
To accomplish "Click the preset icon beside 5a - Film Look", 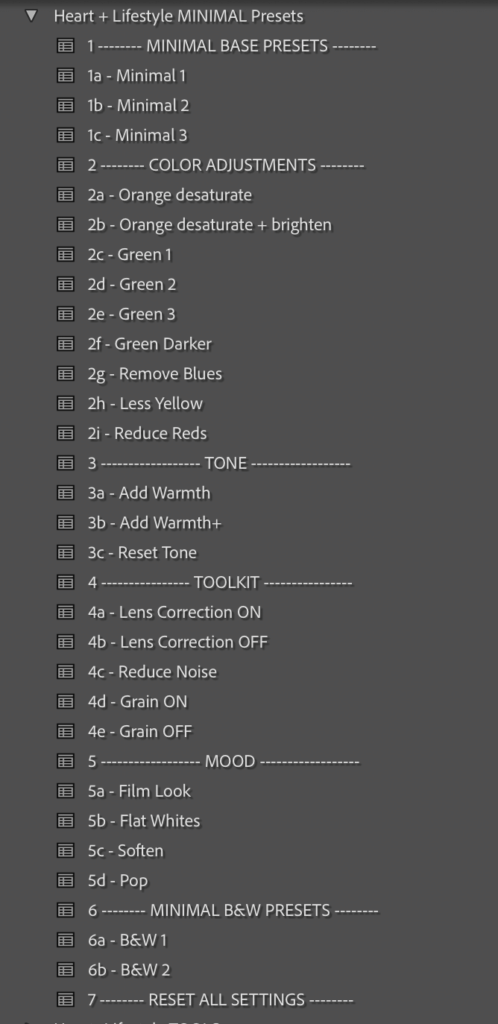I will pyautogui.click(x=65, y=792).
